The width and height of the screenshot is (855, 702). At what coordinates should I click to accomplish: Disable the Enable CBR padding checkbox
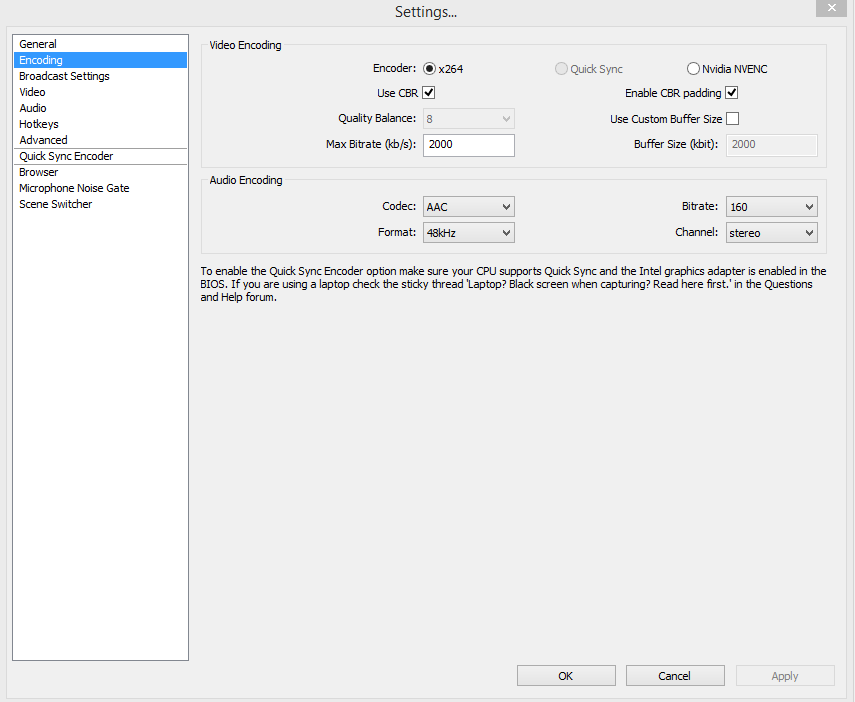point(732,93)
